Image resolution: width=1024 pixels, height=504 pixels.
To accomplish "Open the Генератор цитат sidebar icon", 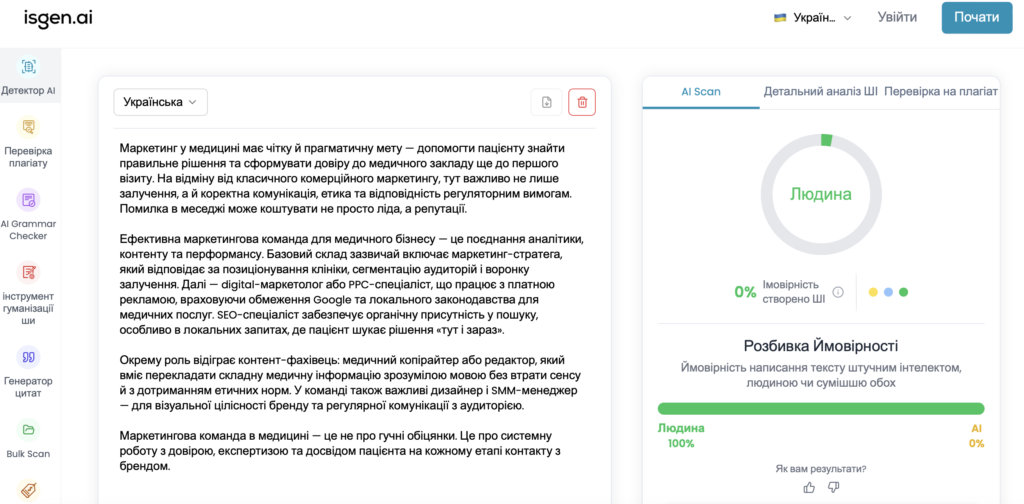I will (29, 357).
